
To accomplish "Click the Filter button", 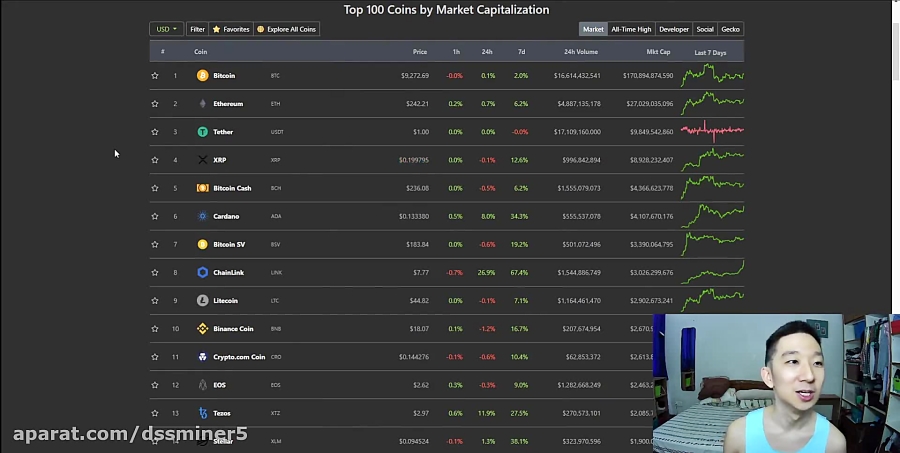I will pos(197,29).
